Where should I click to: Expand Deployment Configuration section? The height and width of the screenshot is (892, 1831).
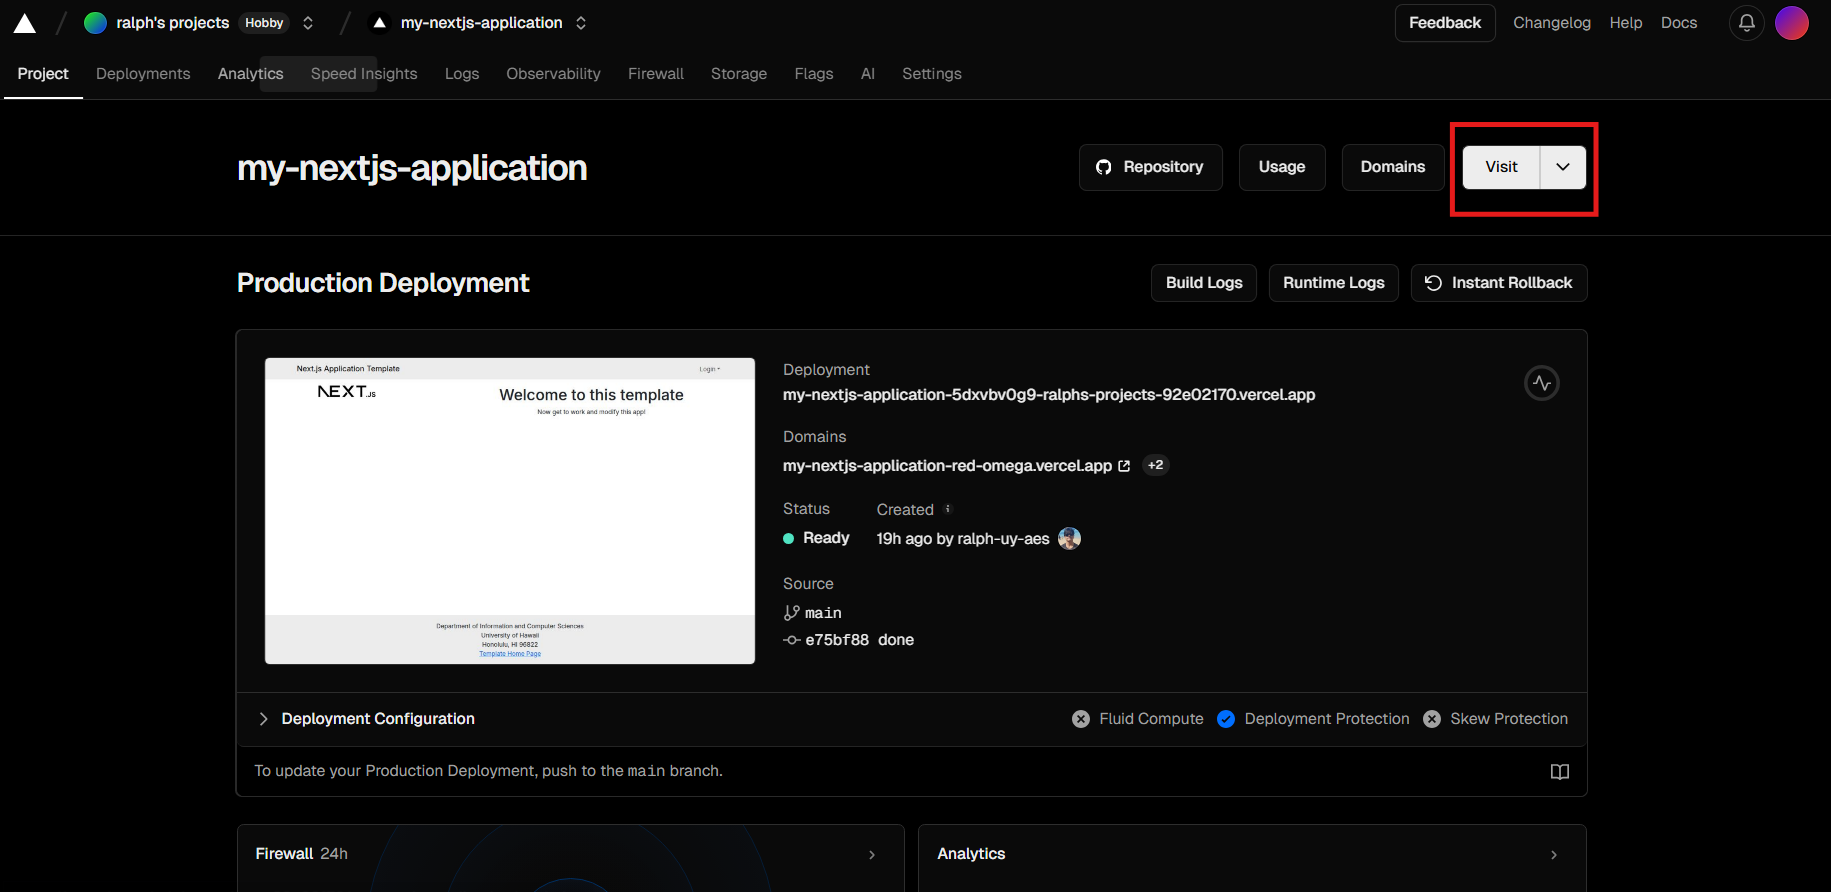tap(264, 719)
